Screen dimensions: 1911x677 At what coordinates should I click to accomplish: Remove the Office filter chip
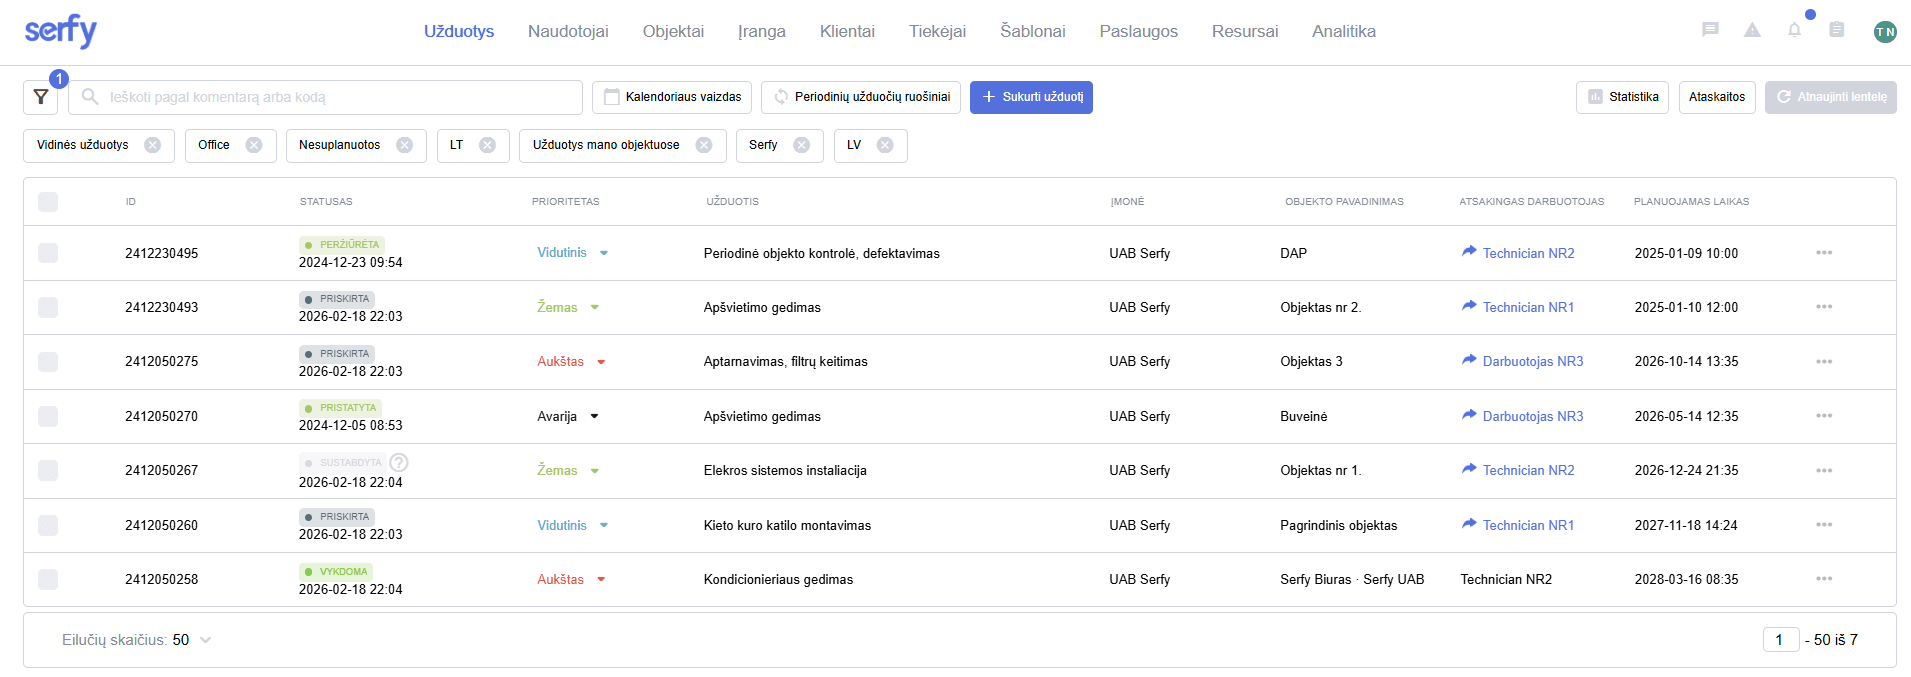(254, 145)
